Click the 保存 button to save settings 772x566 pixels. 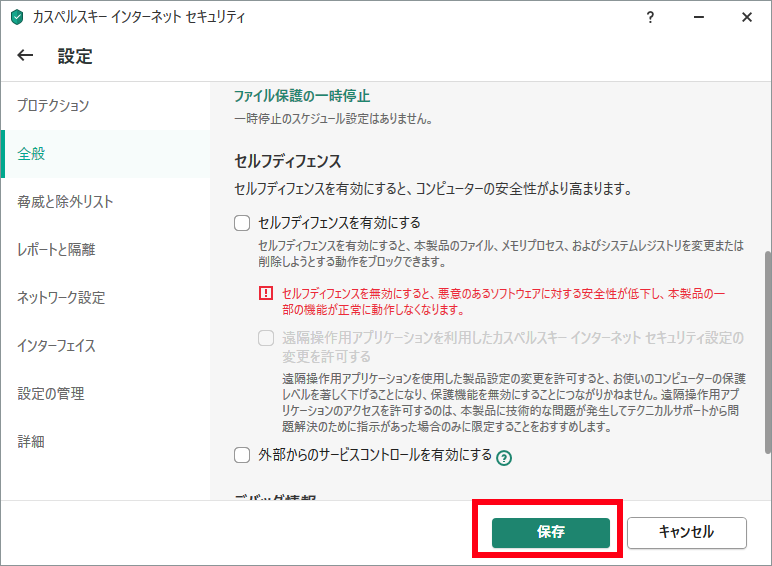550,532
